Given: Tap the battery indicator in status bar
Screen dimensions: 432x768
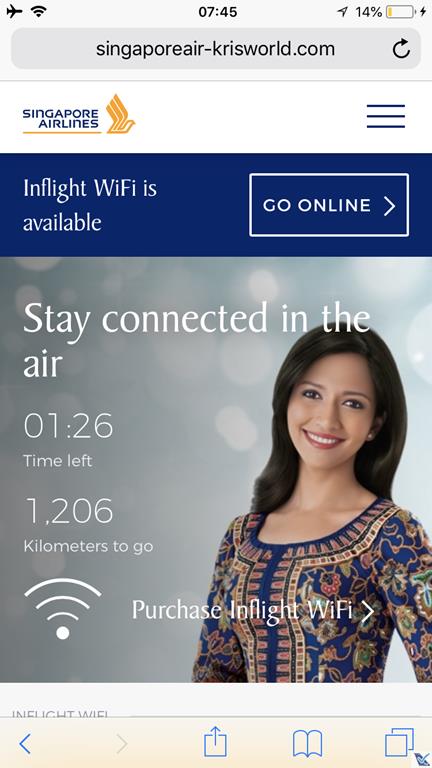Looking at the screenshot, I should pyautogui.click(x=400, y=12).
